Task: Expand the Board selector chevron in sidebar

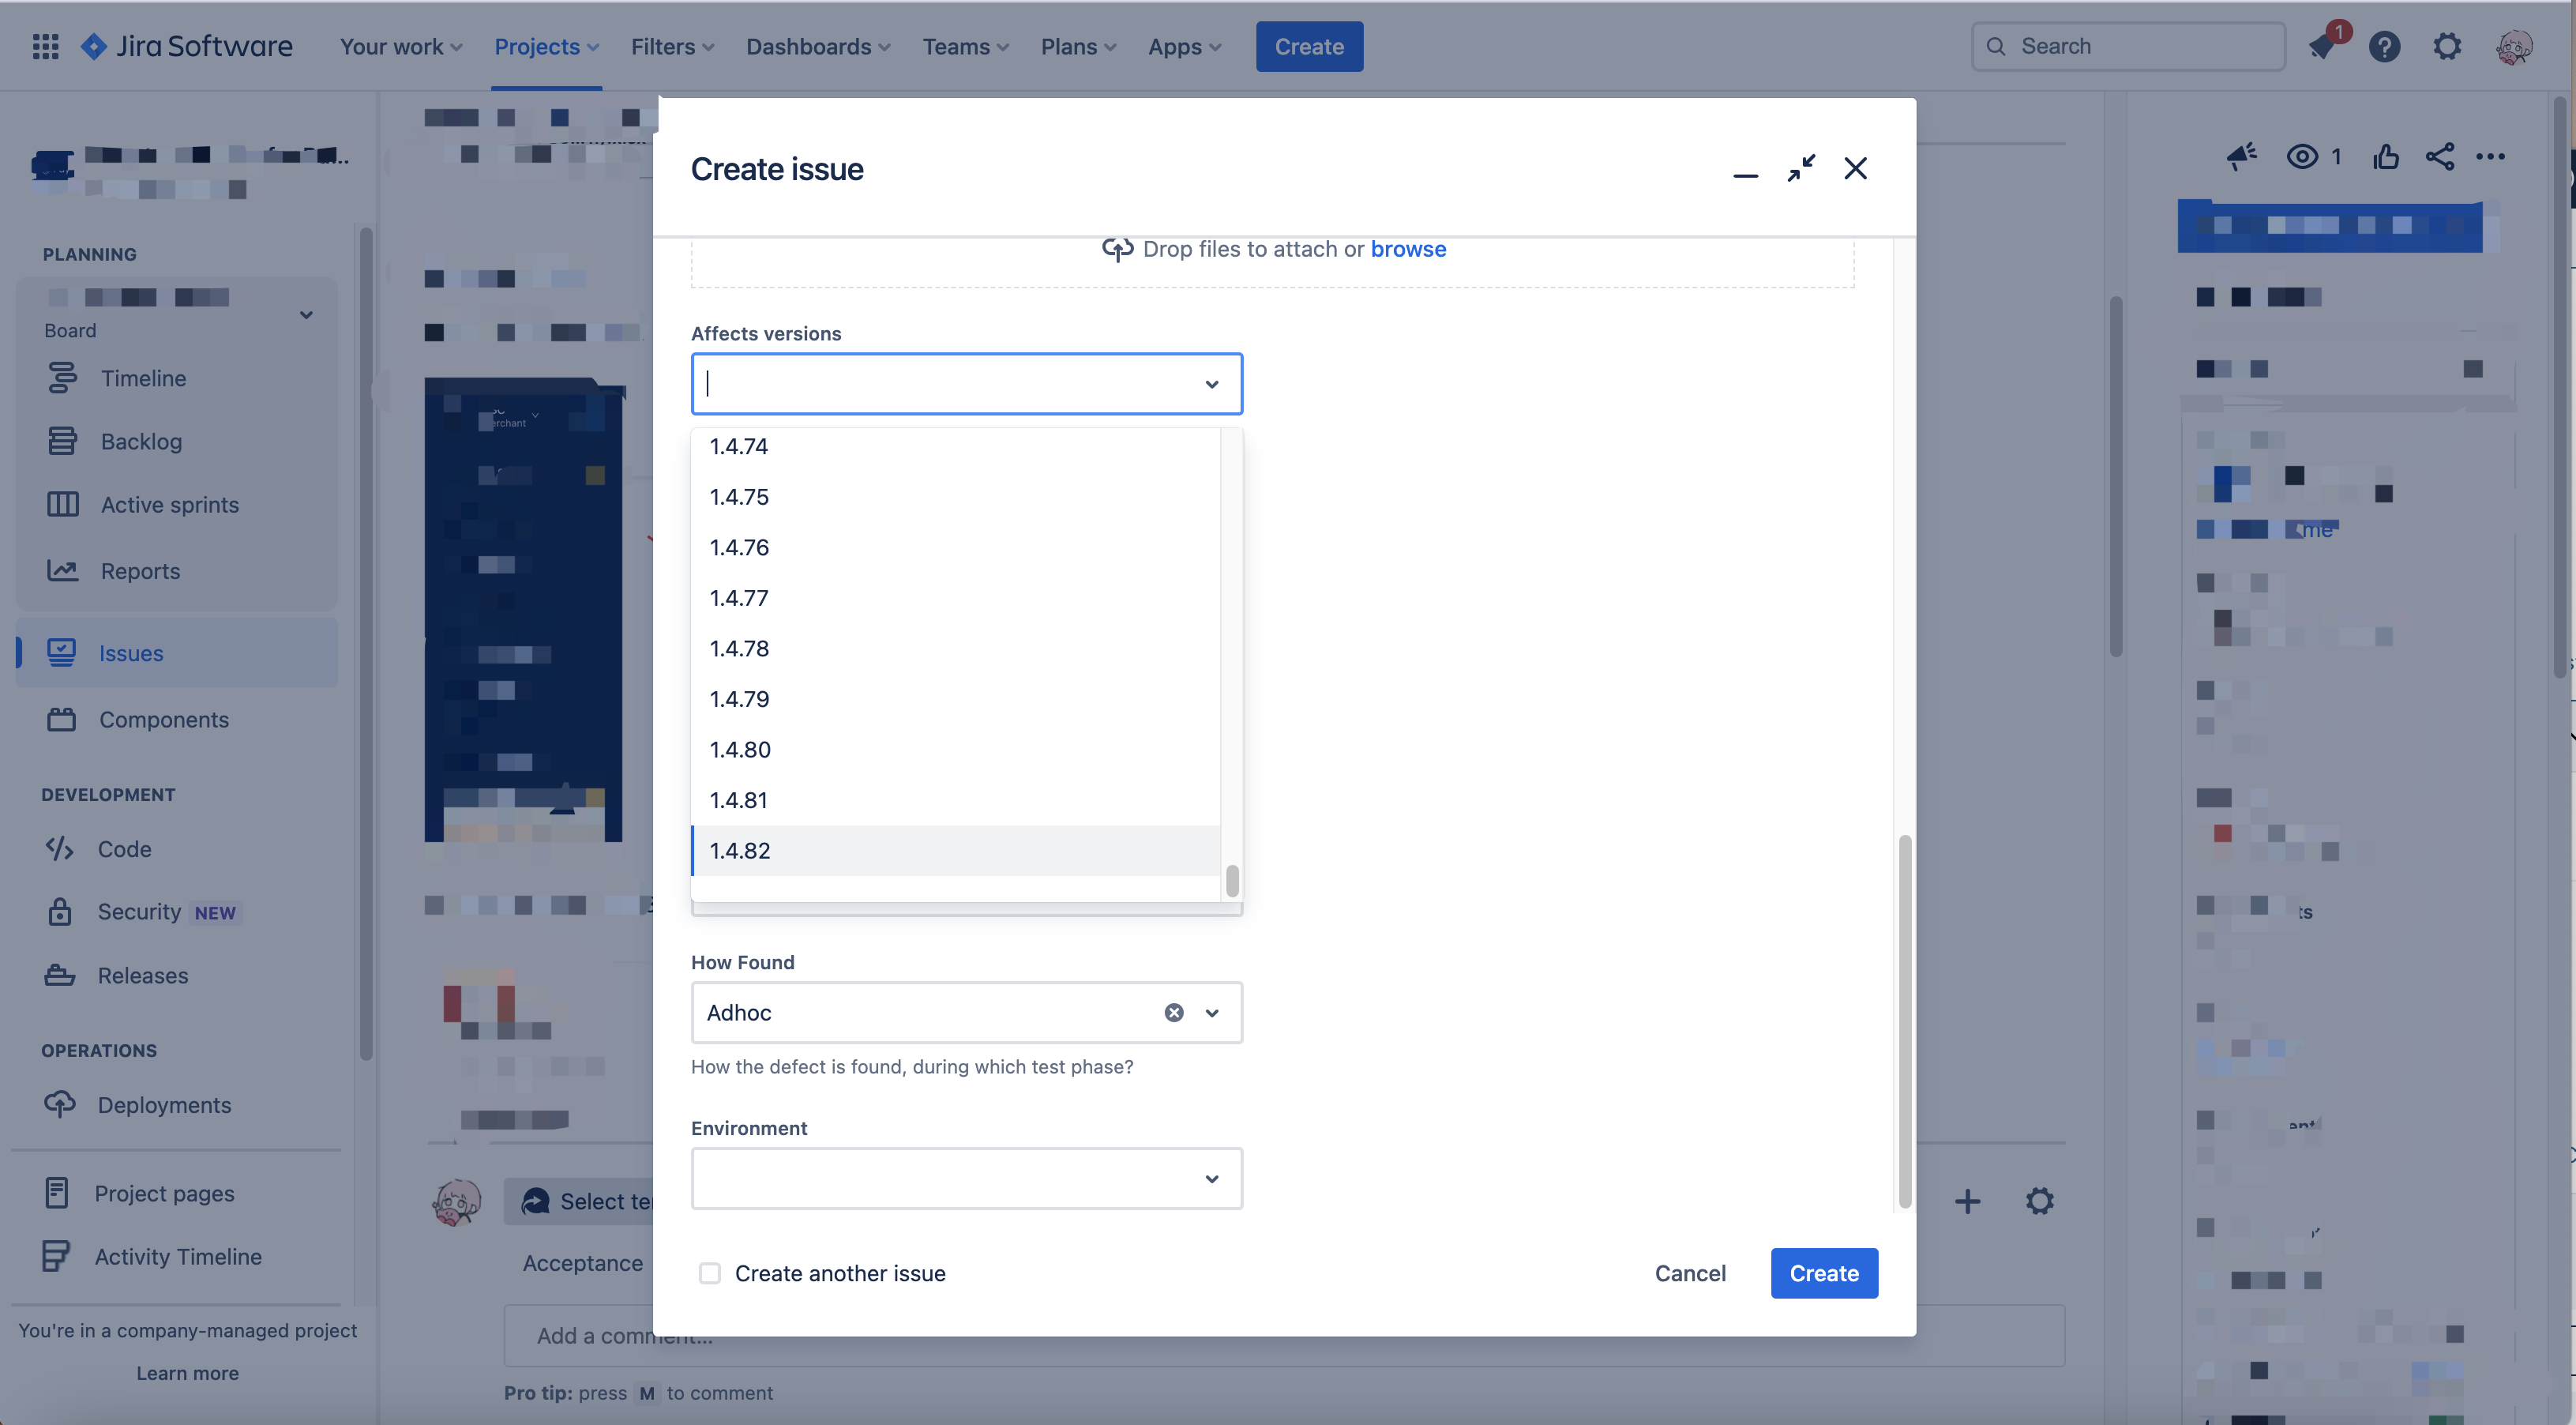Action: point(306,314)
